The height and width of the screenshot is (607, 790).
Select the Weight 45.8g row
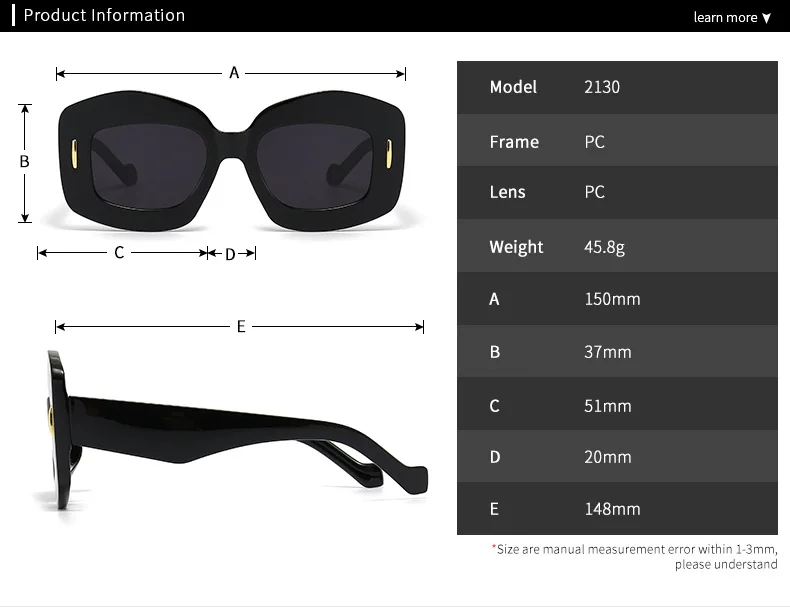pyautogui.click(x=617, y=246)
